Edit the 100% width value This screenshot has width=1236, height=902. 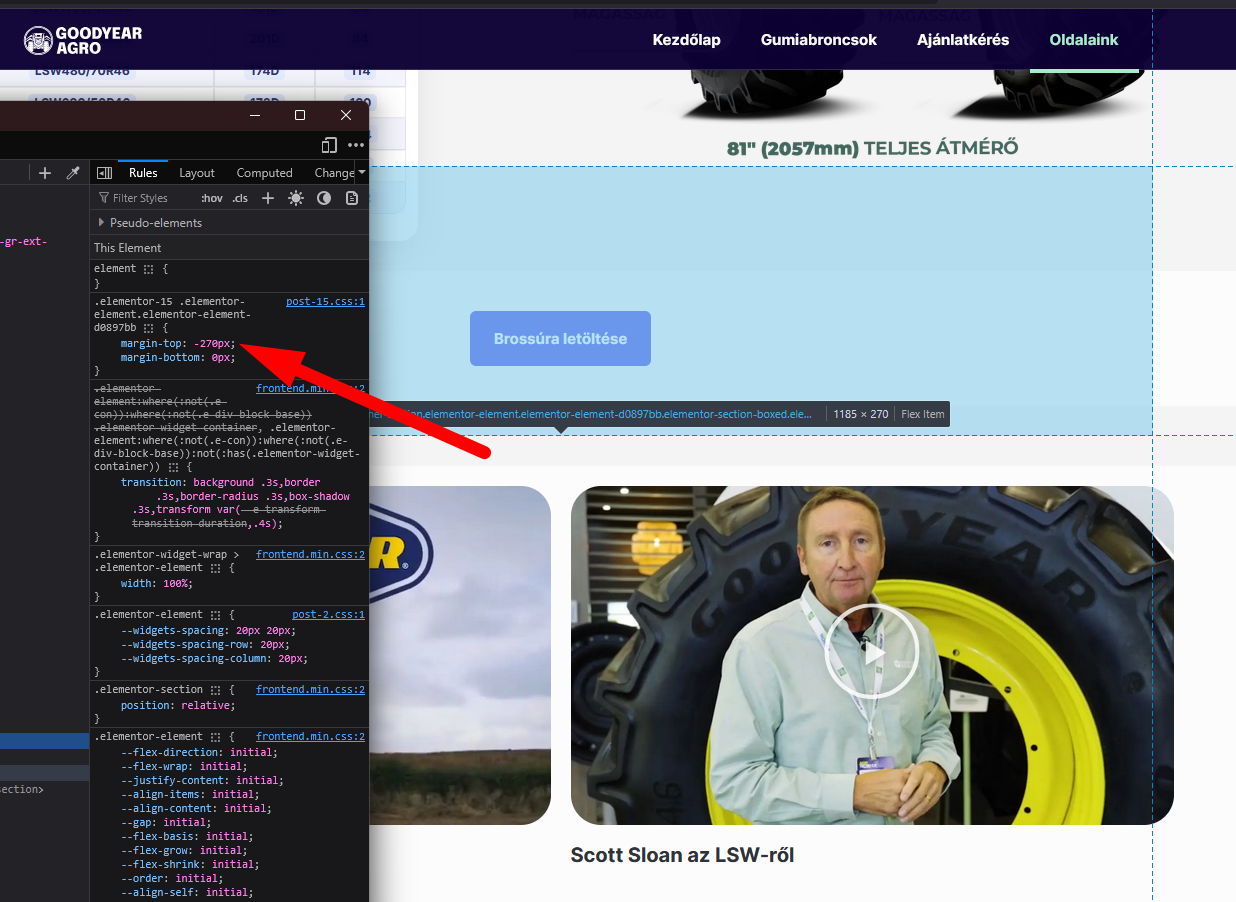(x=175, y=583)
